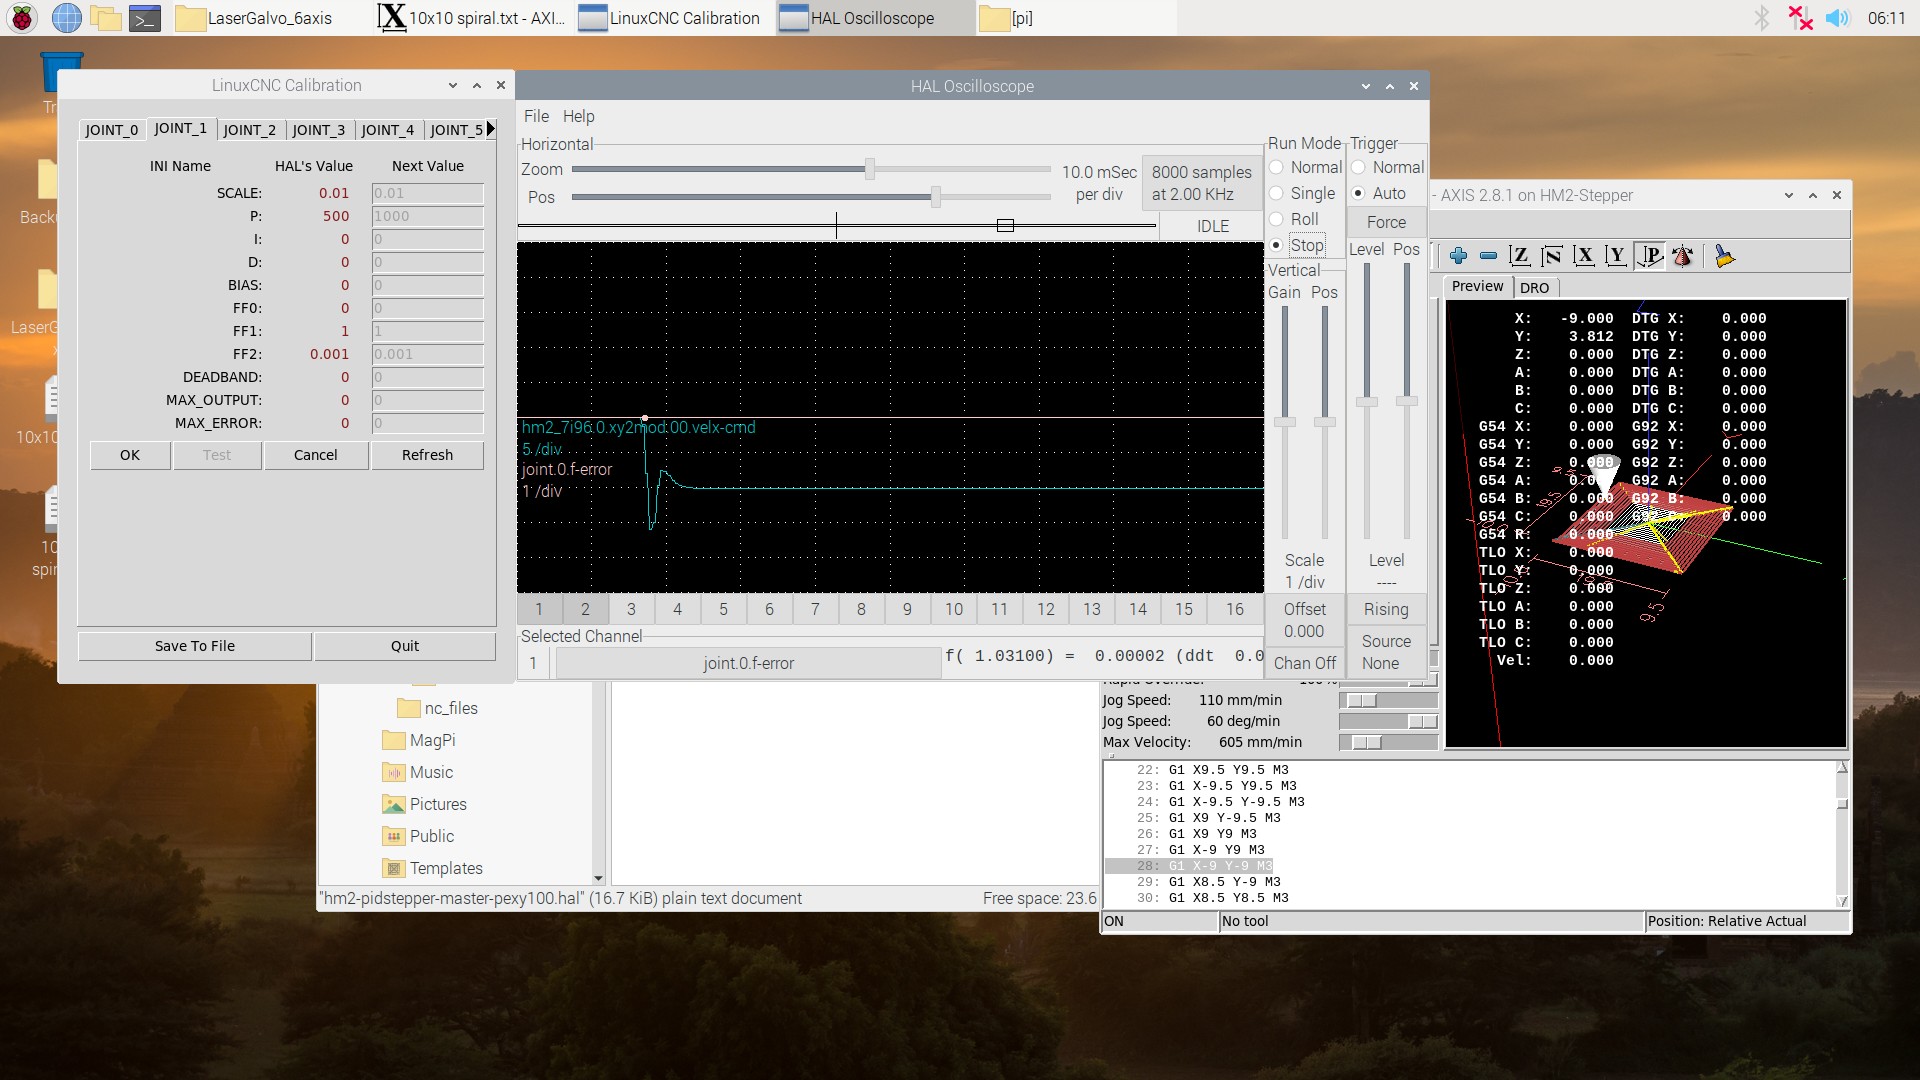The image size is (1920, 1080).
Task: Click Cancel in Calibration window
Action: pyautogui.click(x=316, y=455)
